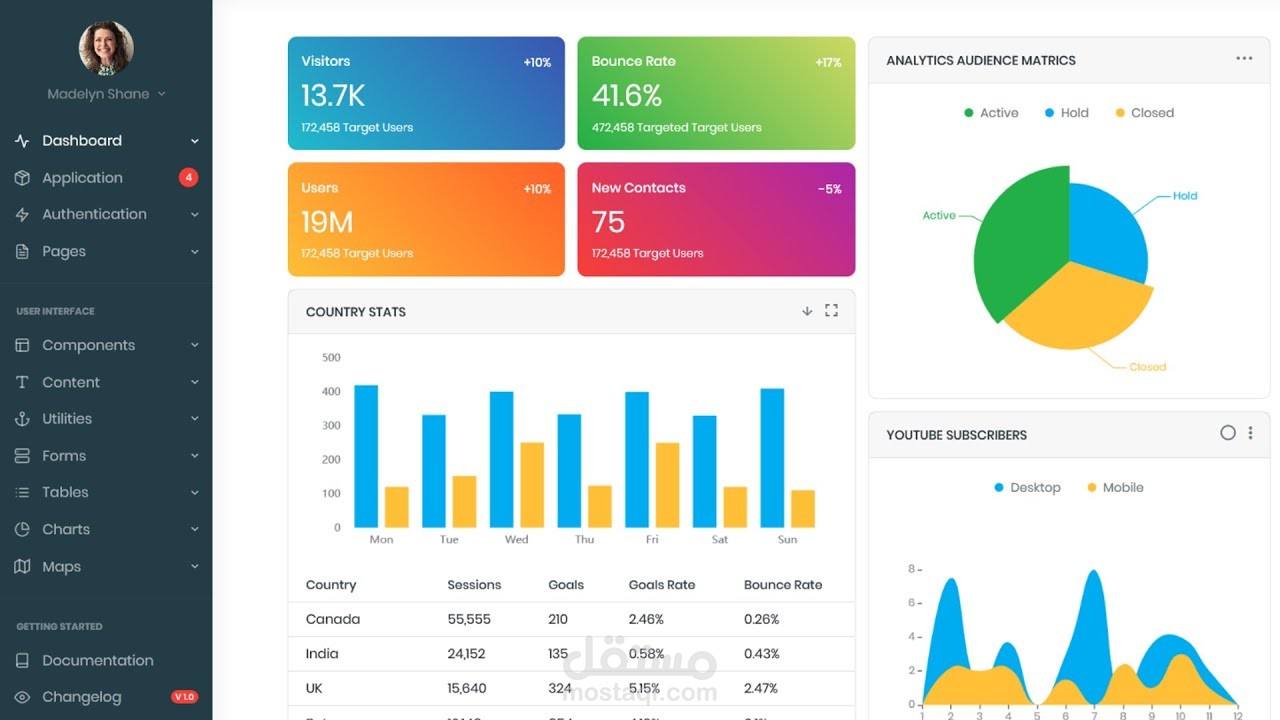The width and height of the screenshot is (1280, 720).
Task: Click Country Stats download arrow icon
Action: (x=807, y=311)
